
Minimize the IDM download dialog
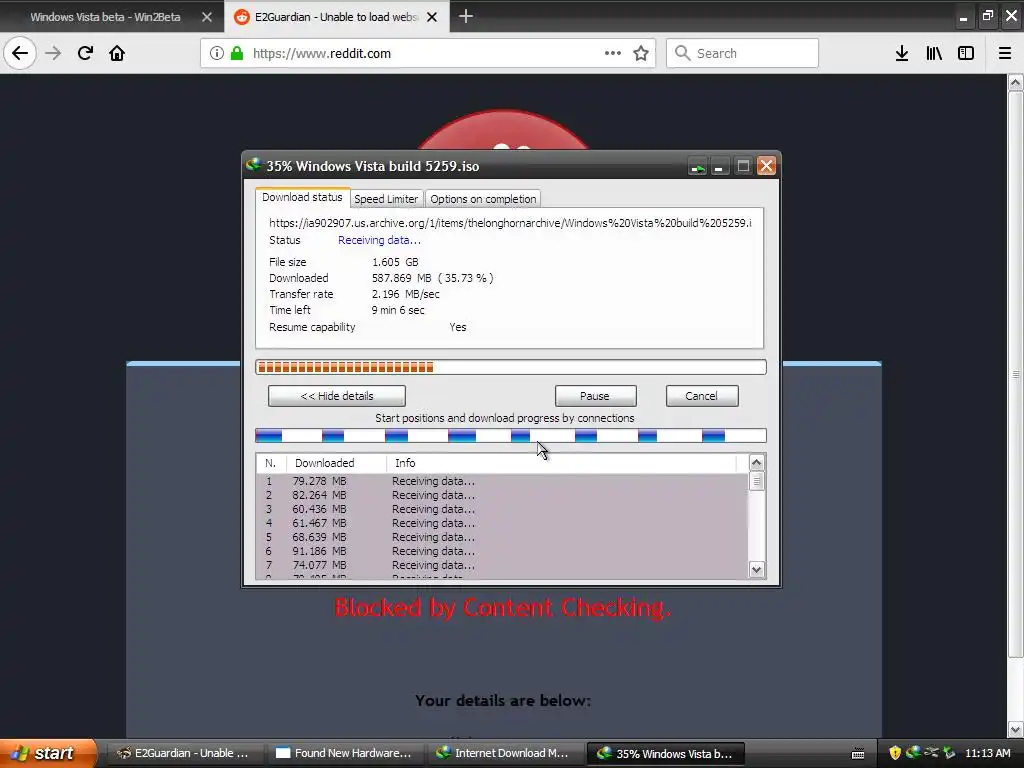(719, 167)
